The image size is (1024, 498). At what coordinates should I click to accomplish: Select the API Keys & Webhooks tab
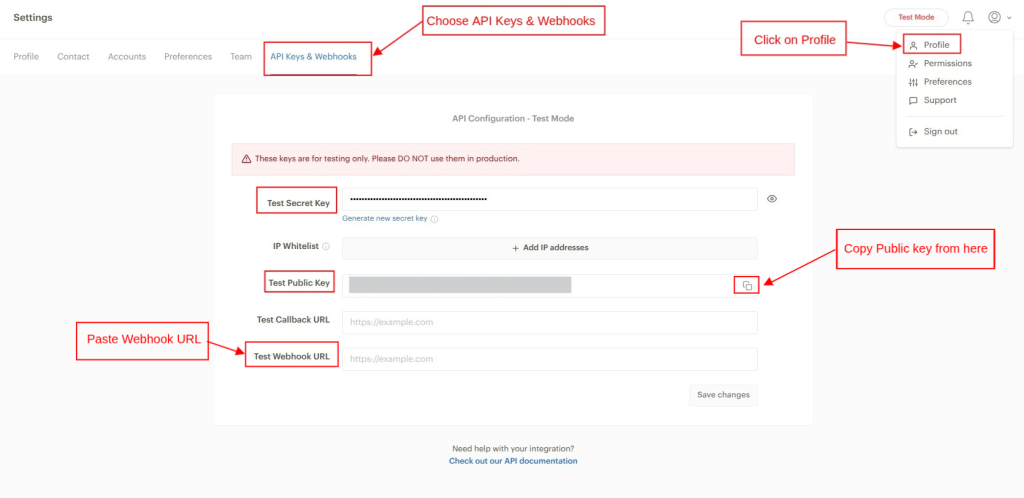point(313,57)
